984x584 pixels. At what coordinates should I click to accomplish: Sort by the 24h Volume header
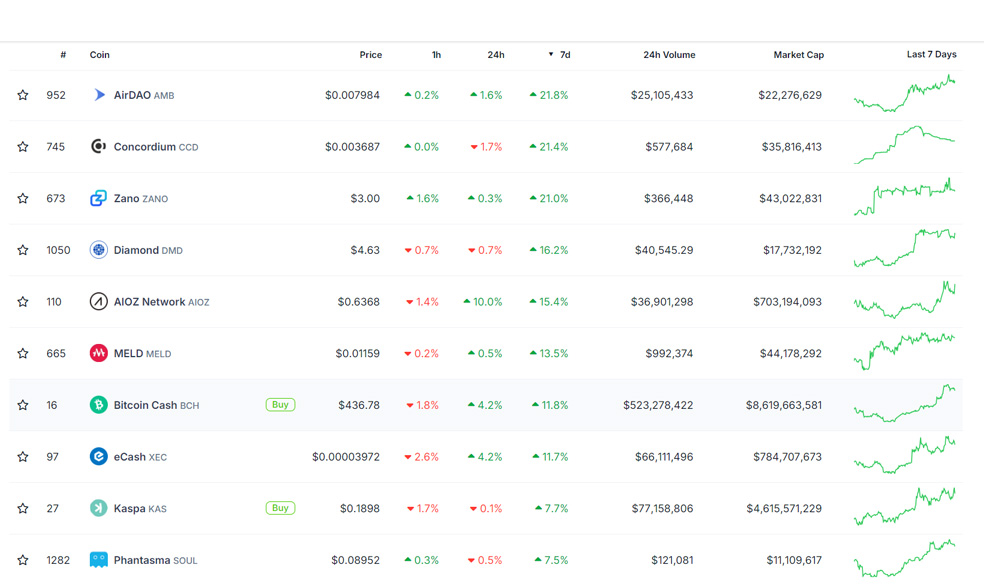[x=669, y=55]
